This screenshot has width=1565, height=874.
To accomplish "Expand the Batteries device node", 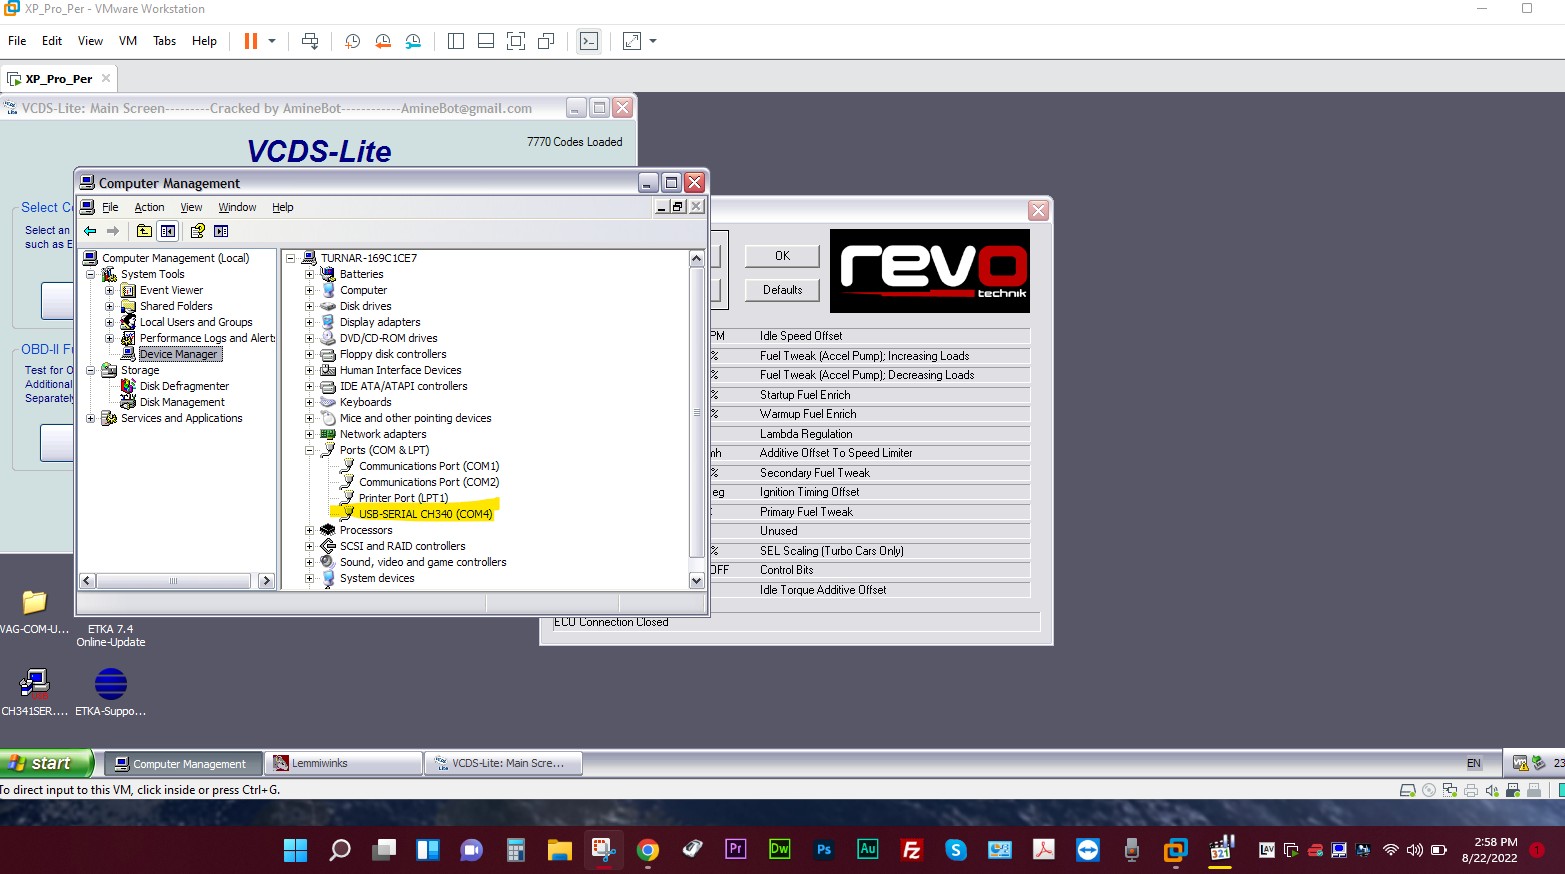I will point(310,274).
